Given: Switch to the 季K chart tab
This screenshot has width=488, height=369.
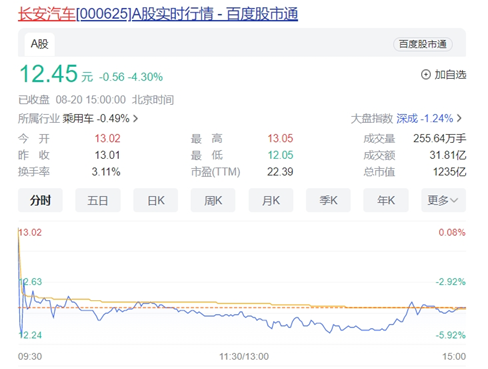Looking at the screenshot, I should tap(328, 200).
